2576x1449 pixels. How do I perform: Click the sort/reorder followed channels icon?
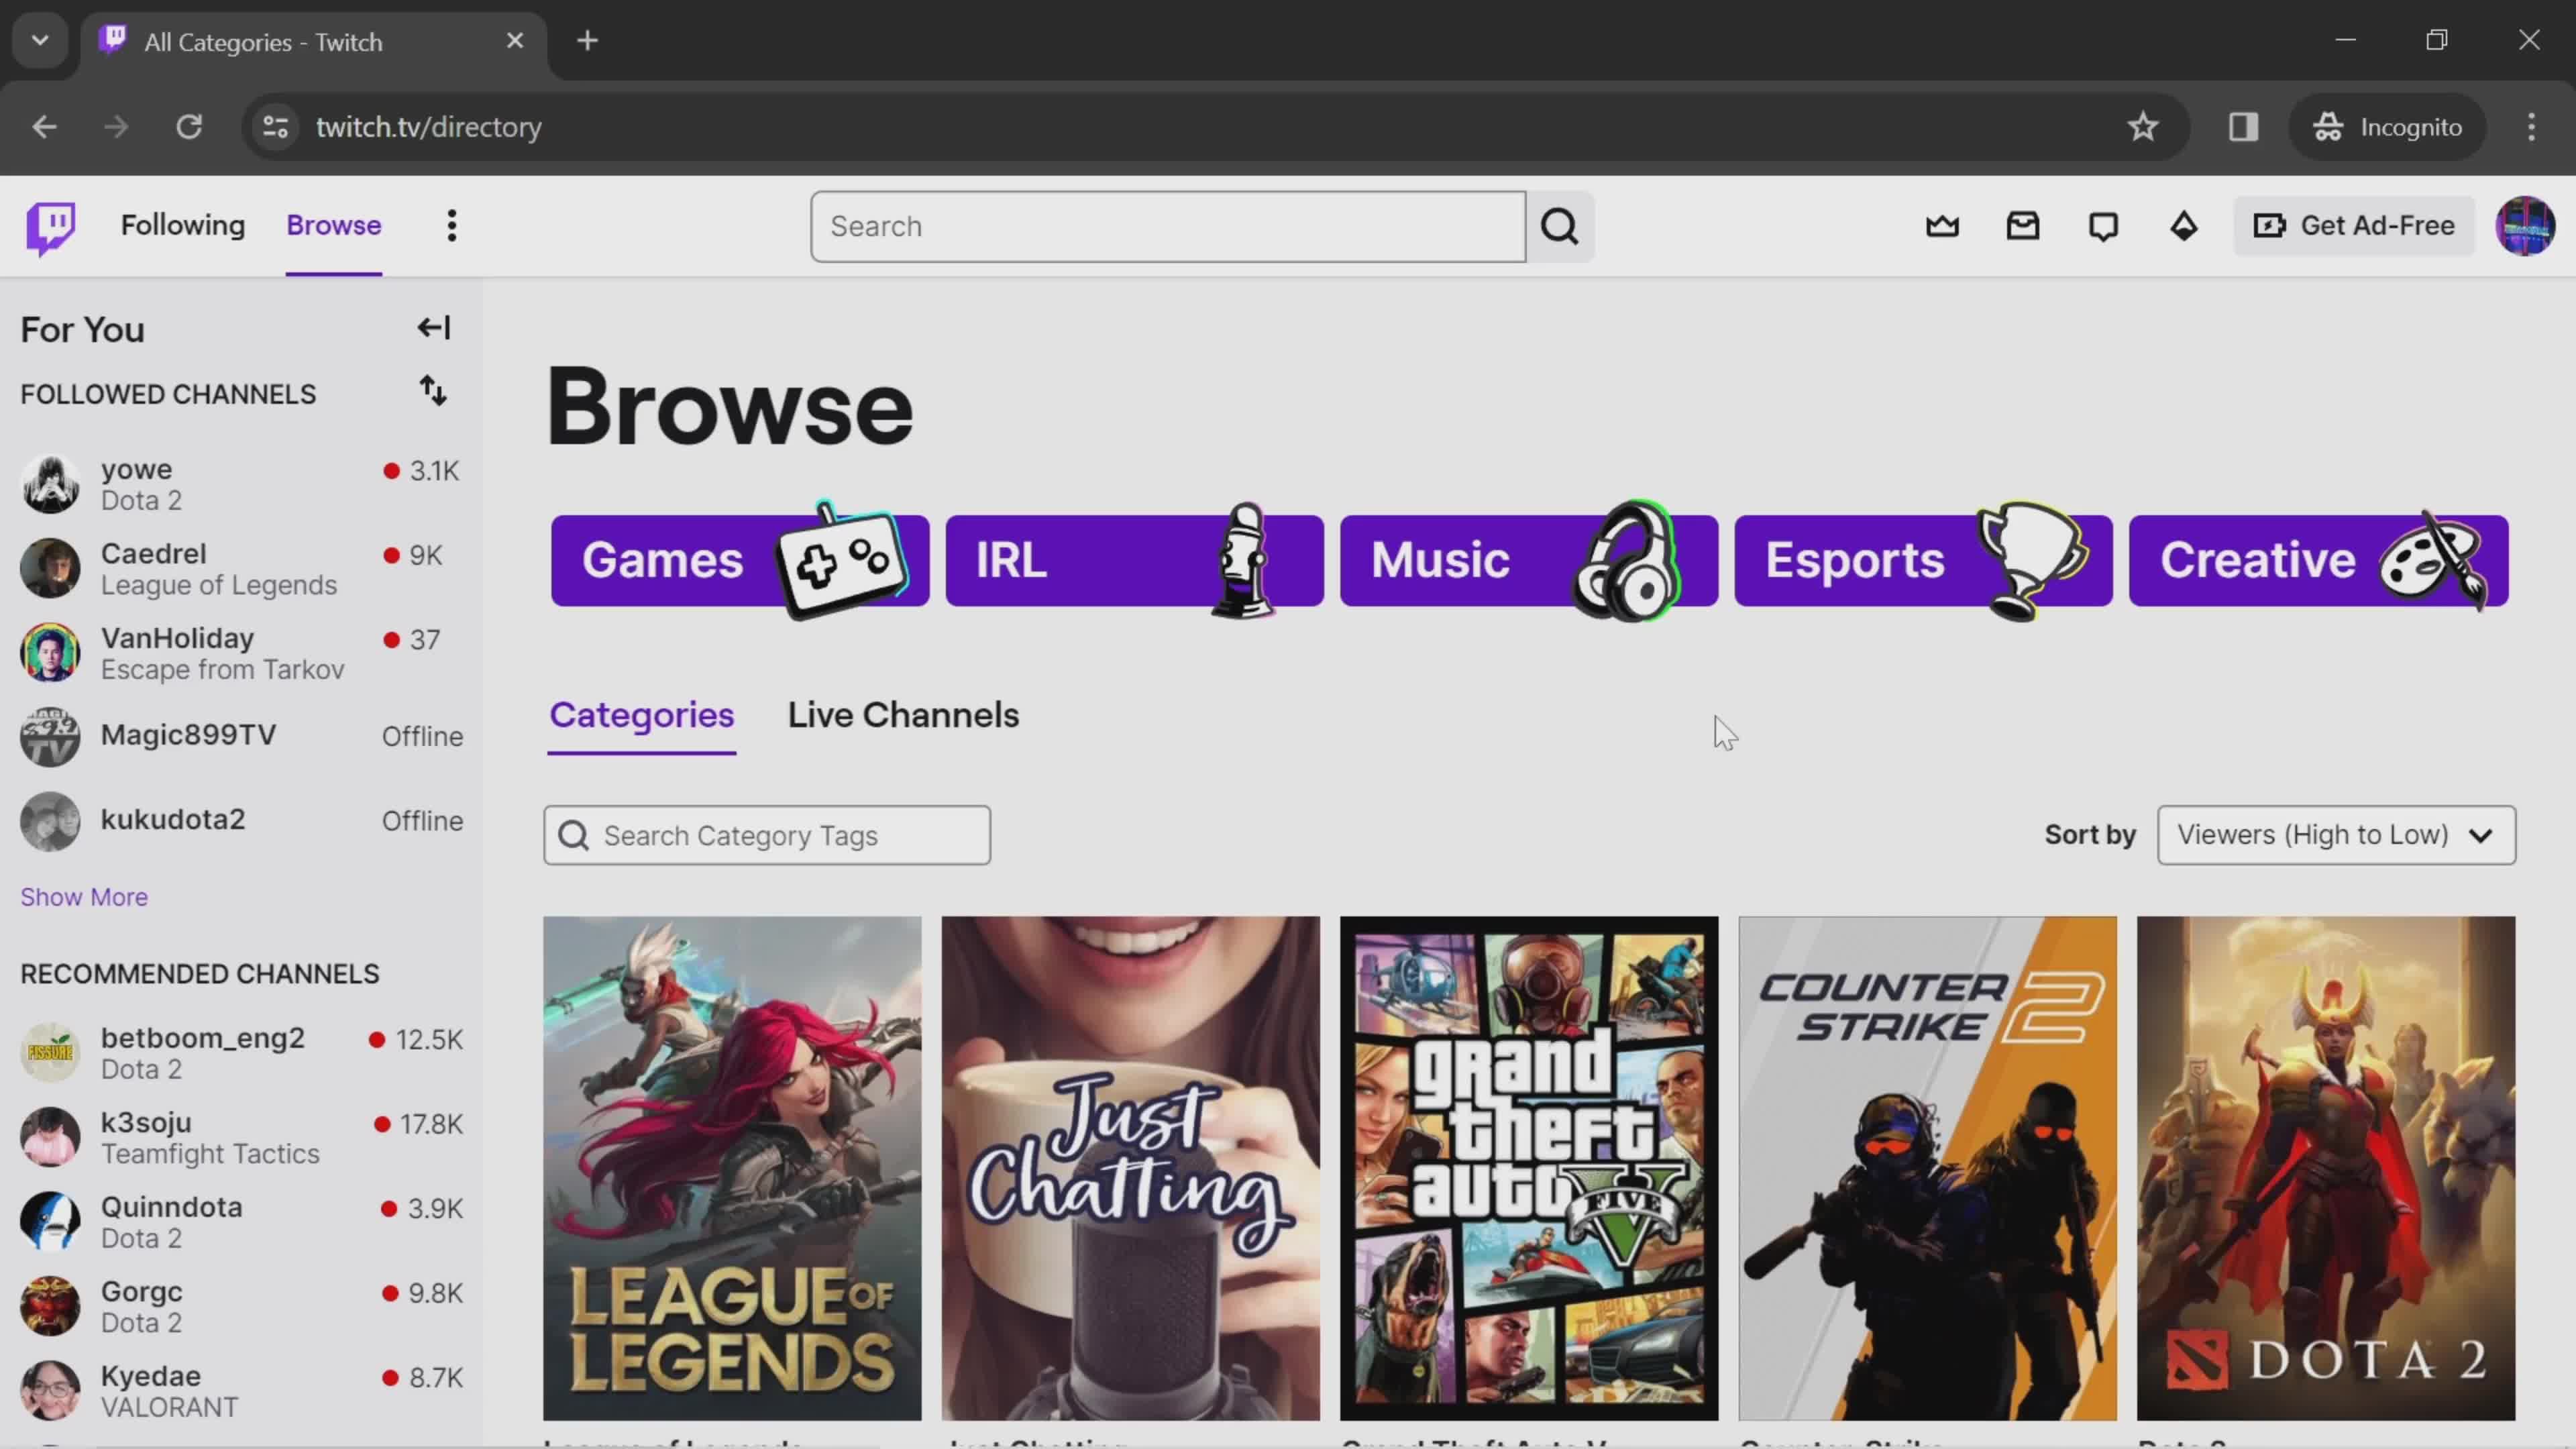(433, 392)
